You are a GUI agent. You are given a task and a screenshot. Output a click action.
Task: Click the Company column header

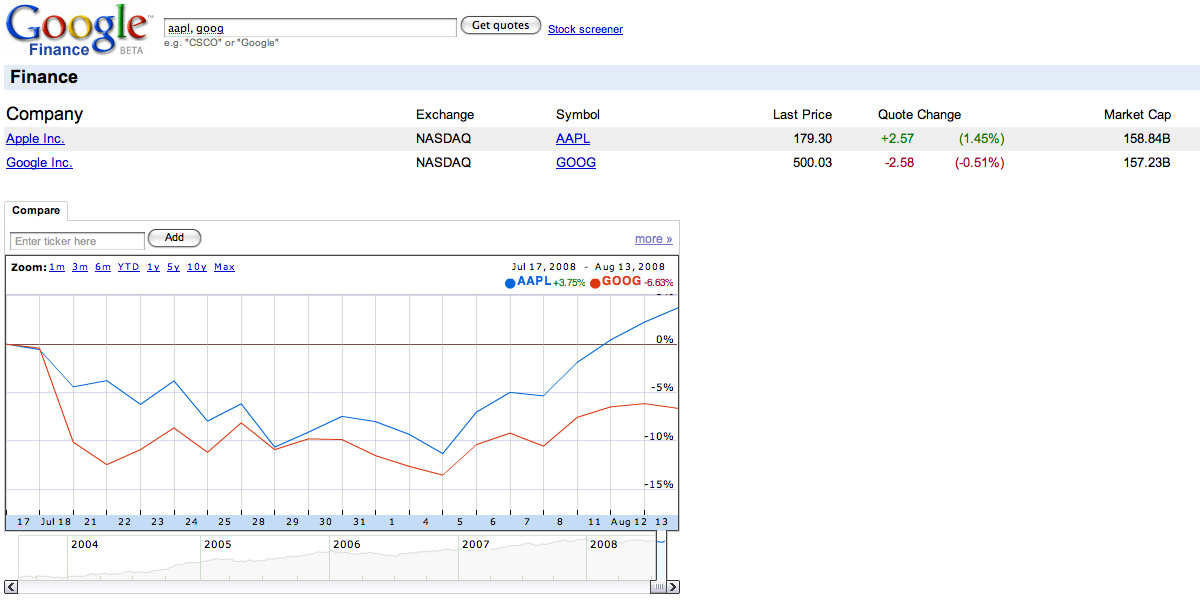(x=45, y=114)
